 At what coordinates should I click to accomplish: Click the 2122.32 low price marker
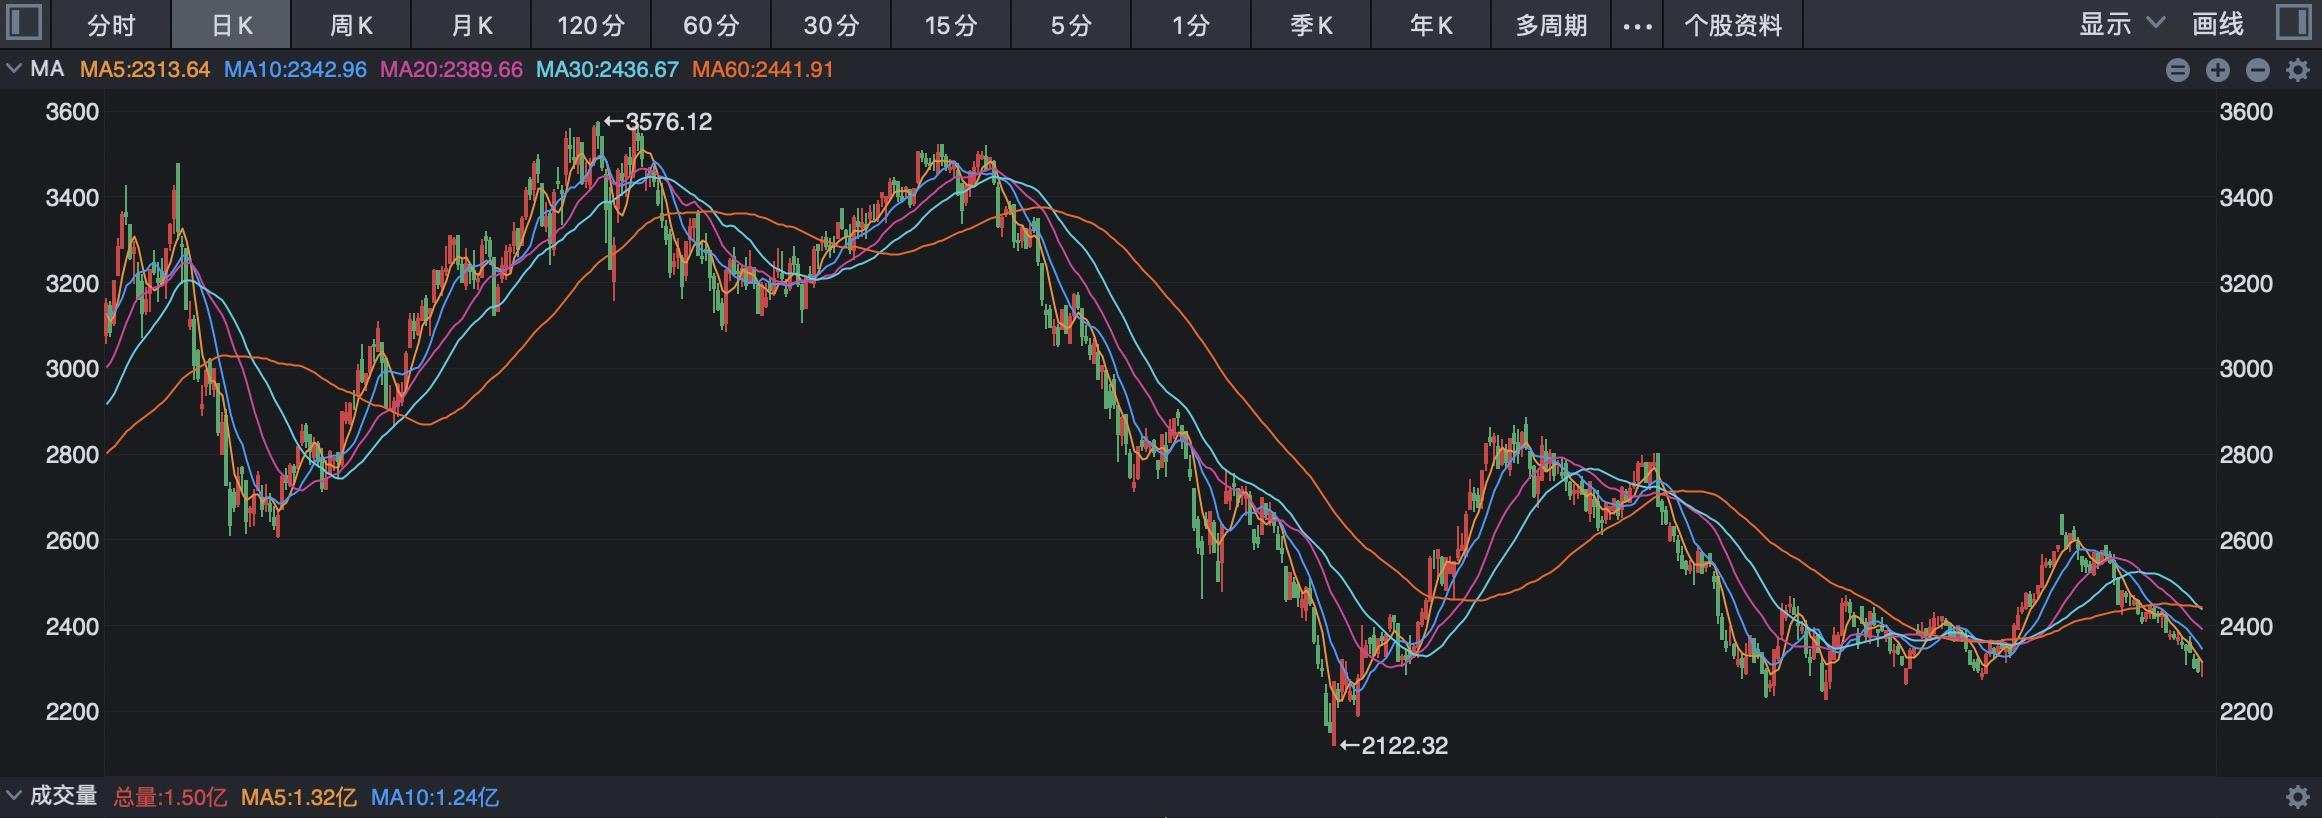point(1393,745)
